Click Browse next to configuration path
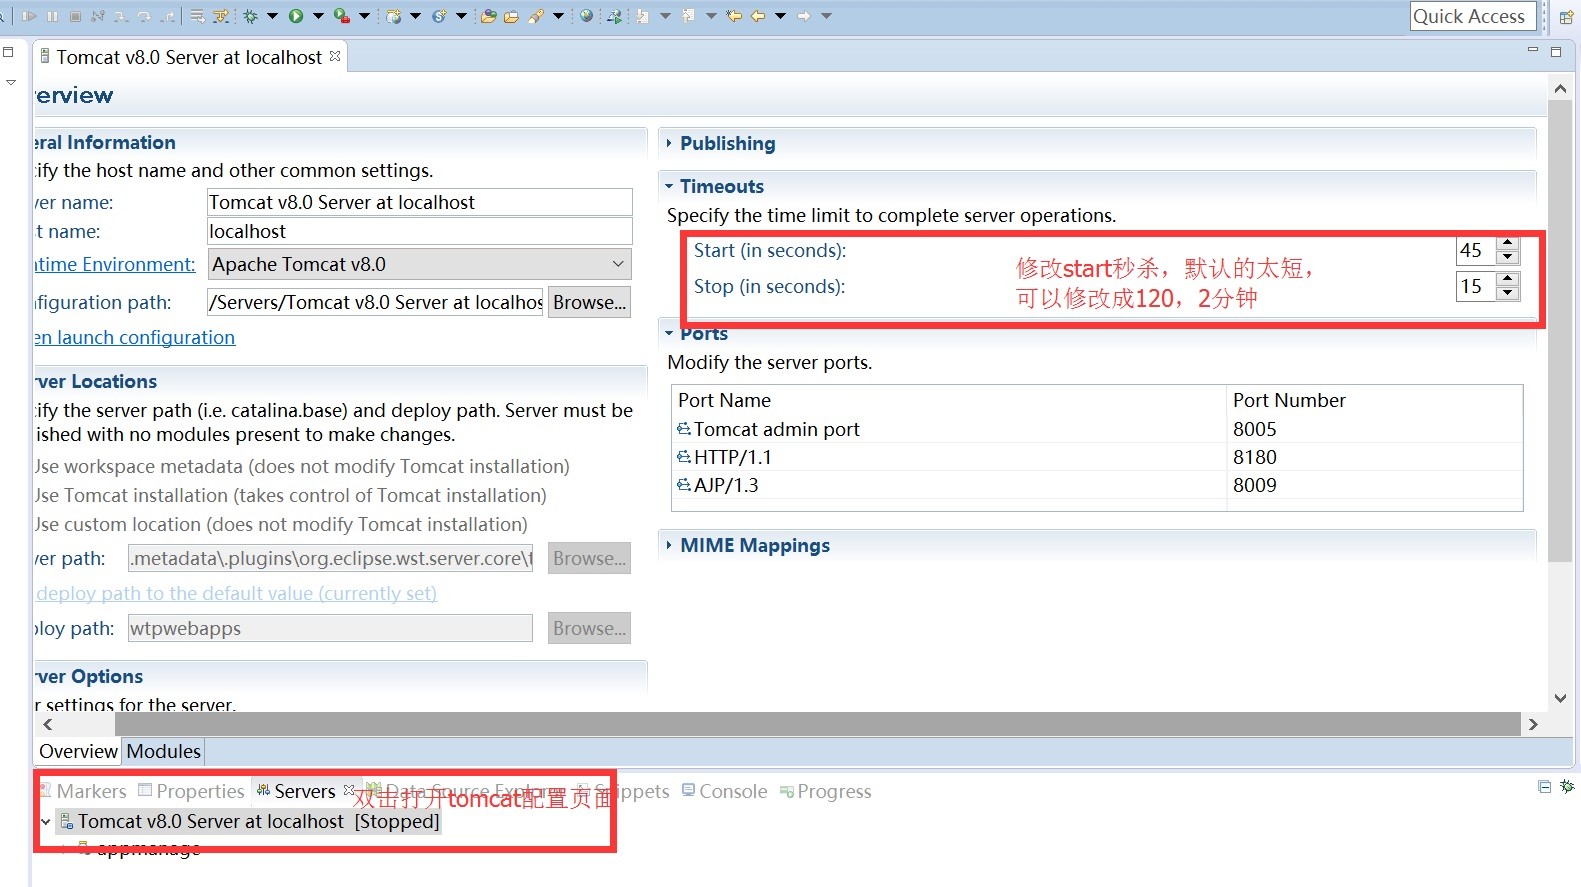 coord(589,302)
